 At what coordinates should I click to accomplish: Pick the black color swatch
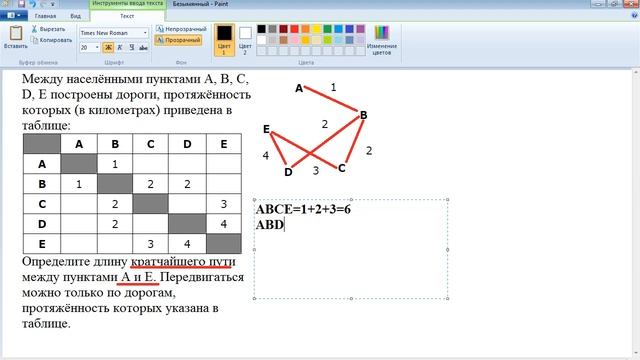pyautogui.click(x=262, y=29)
